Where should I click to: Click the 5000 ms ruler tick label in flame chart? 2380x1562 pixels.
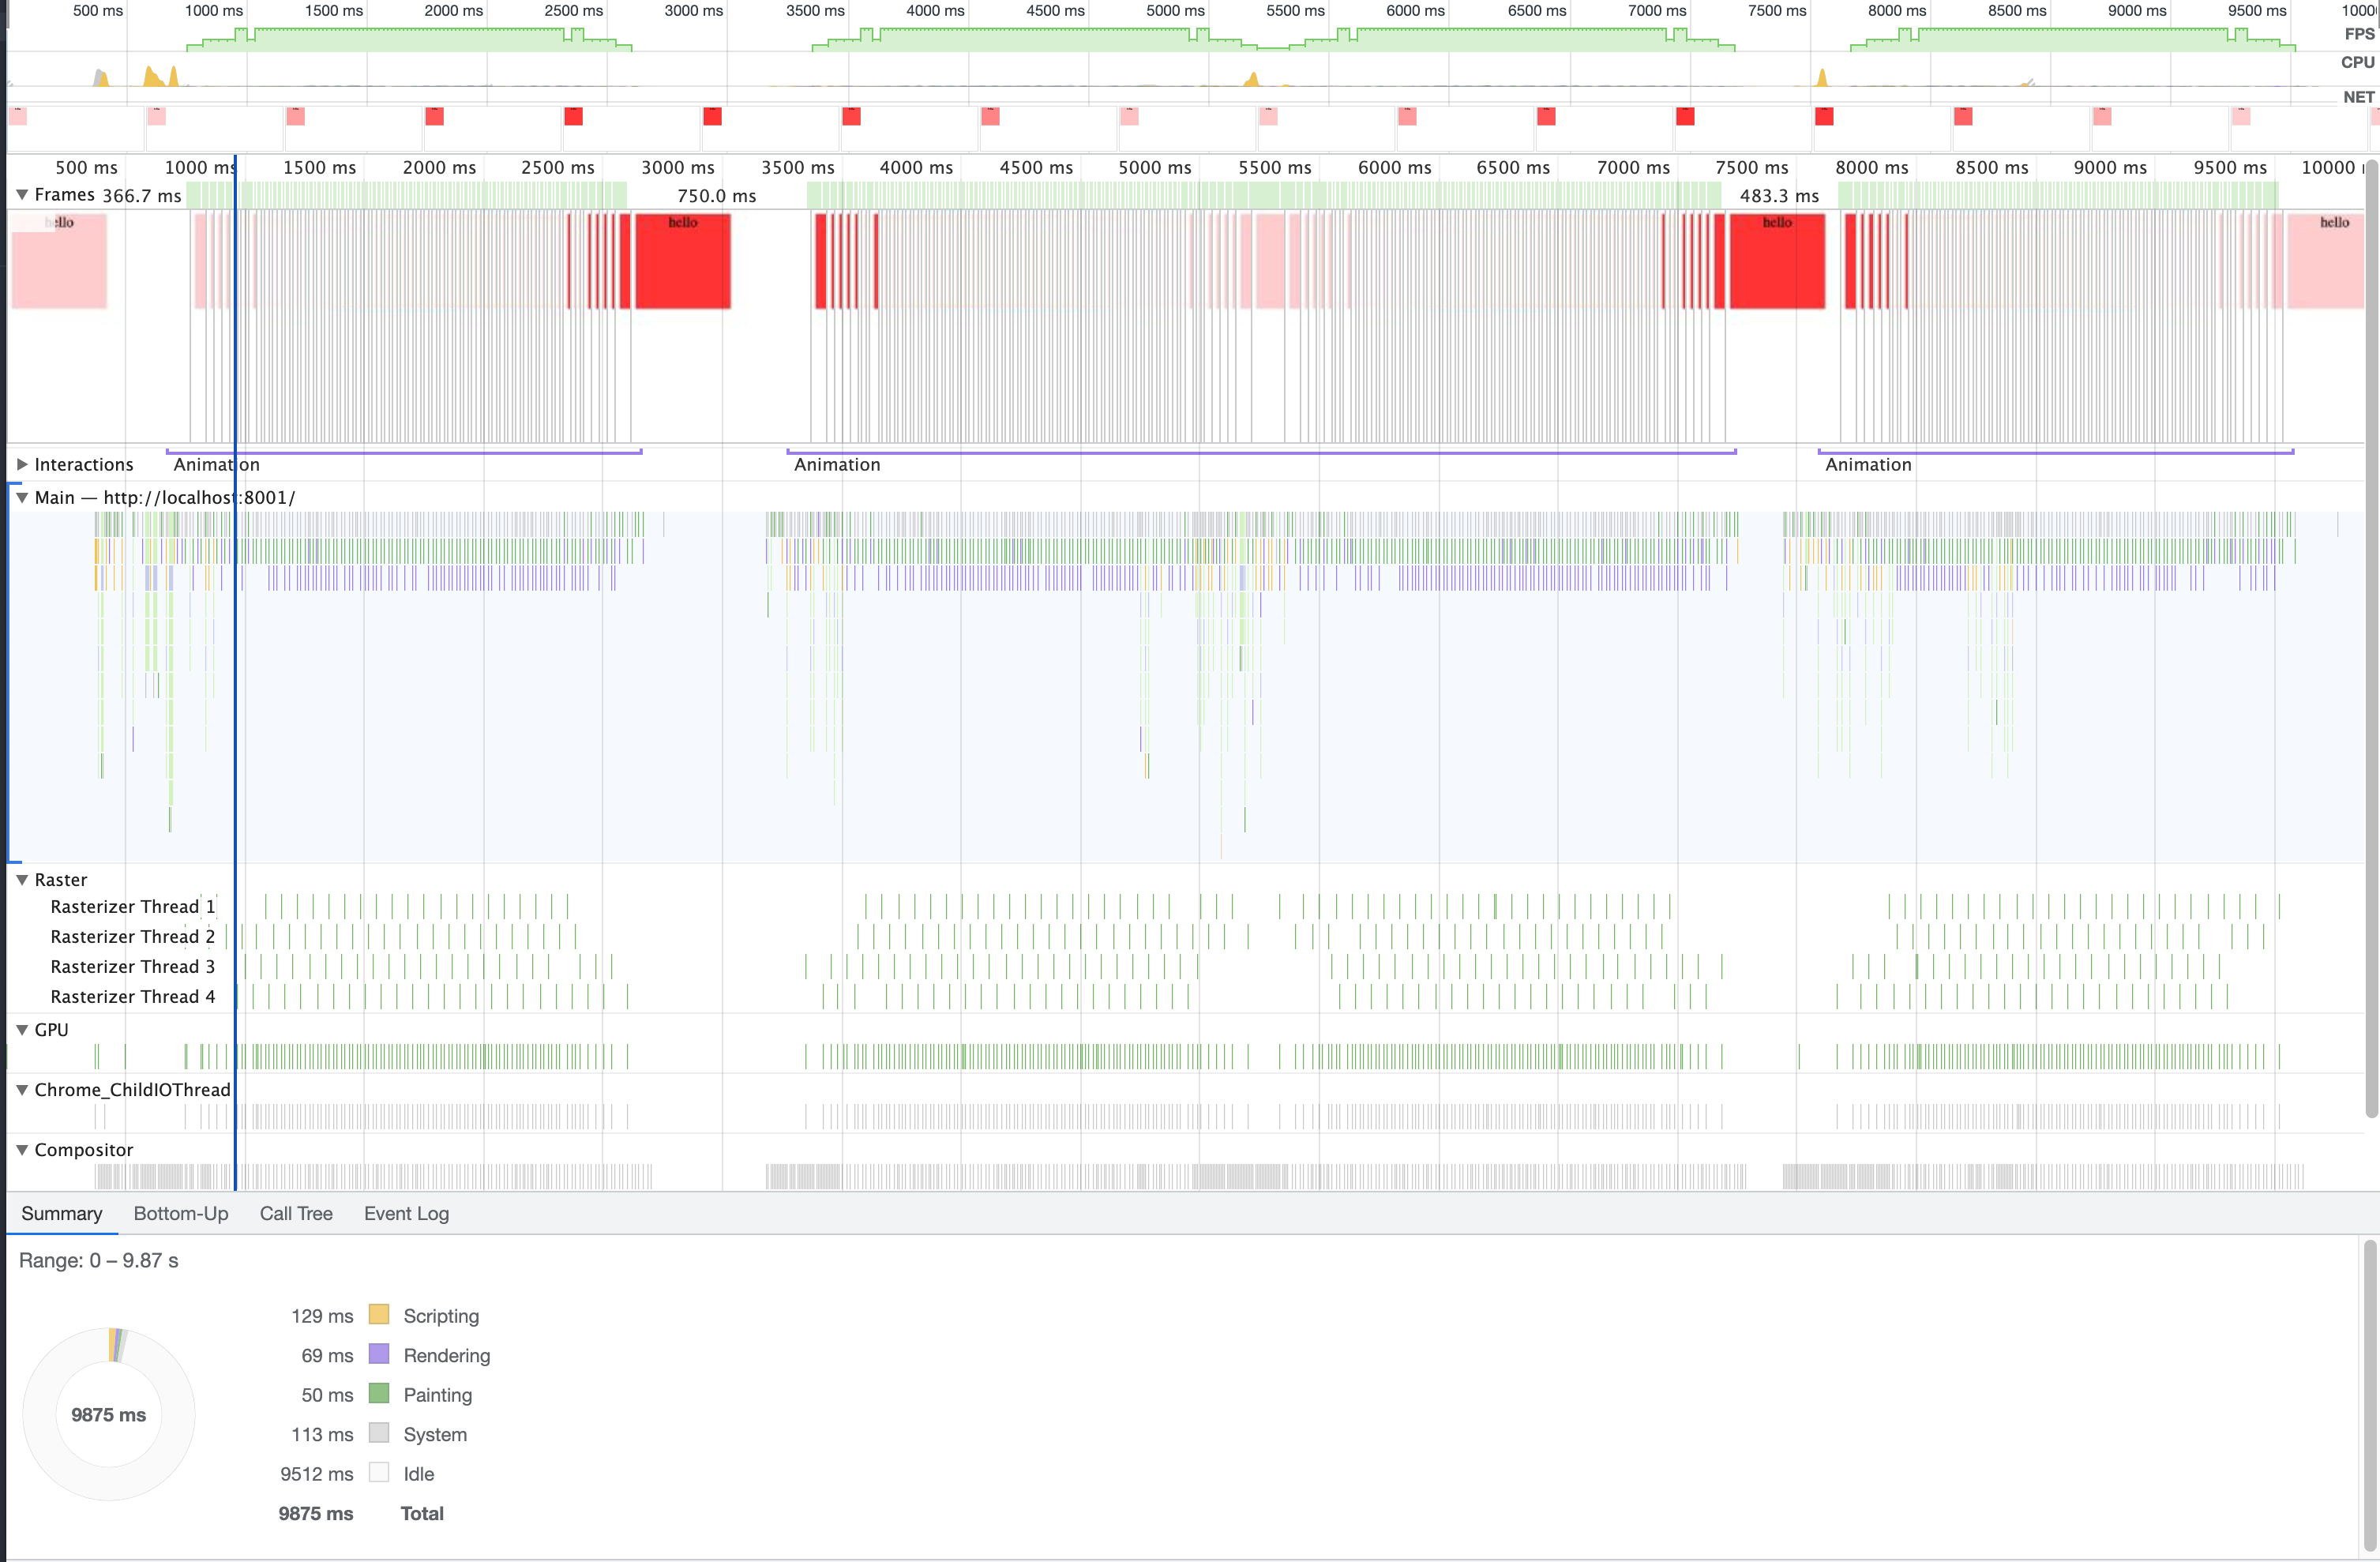[x=1155, y=168]
